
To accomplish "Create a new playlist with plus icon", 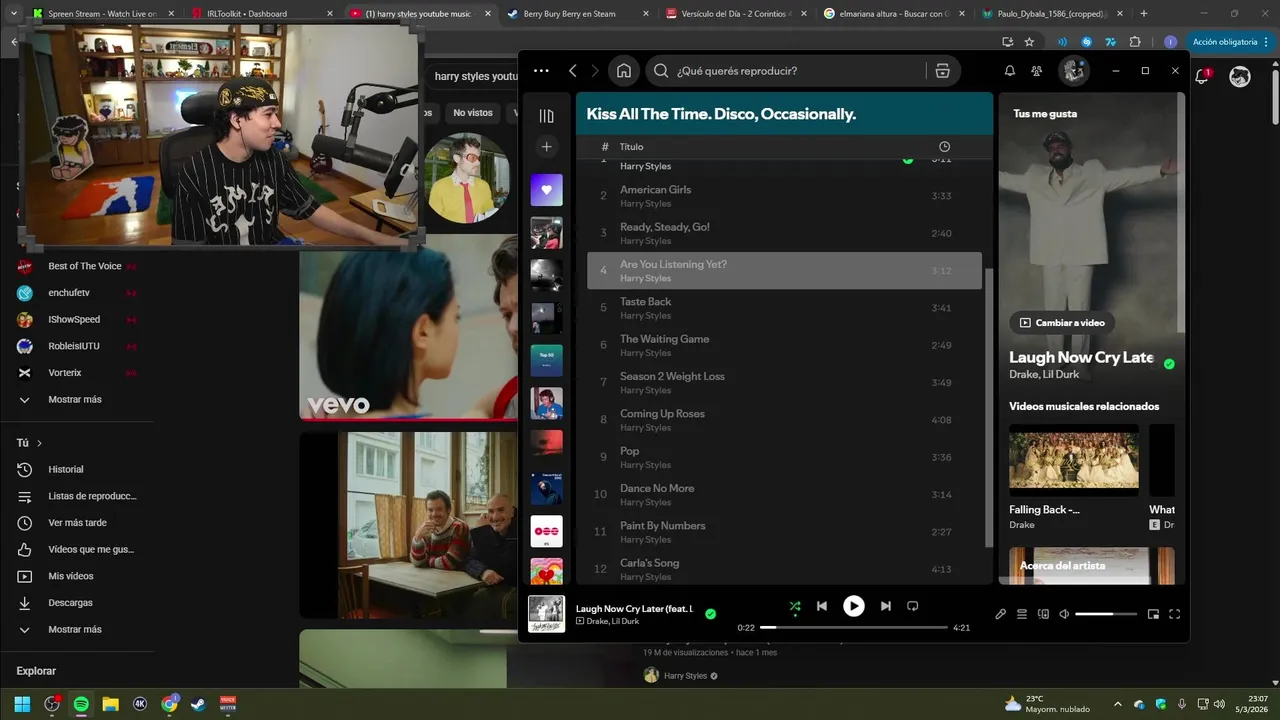I will pyautogui.click(x=546, y=147).
